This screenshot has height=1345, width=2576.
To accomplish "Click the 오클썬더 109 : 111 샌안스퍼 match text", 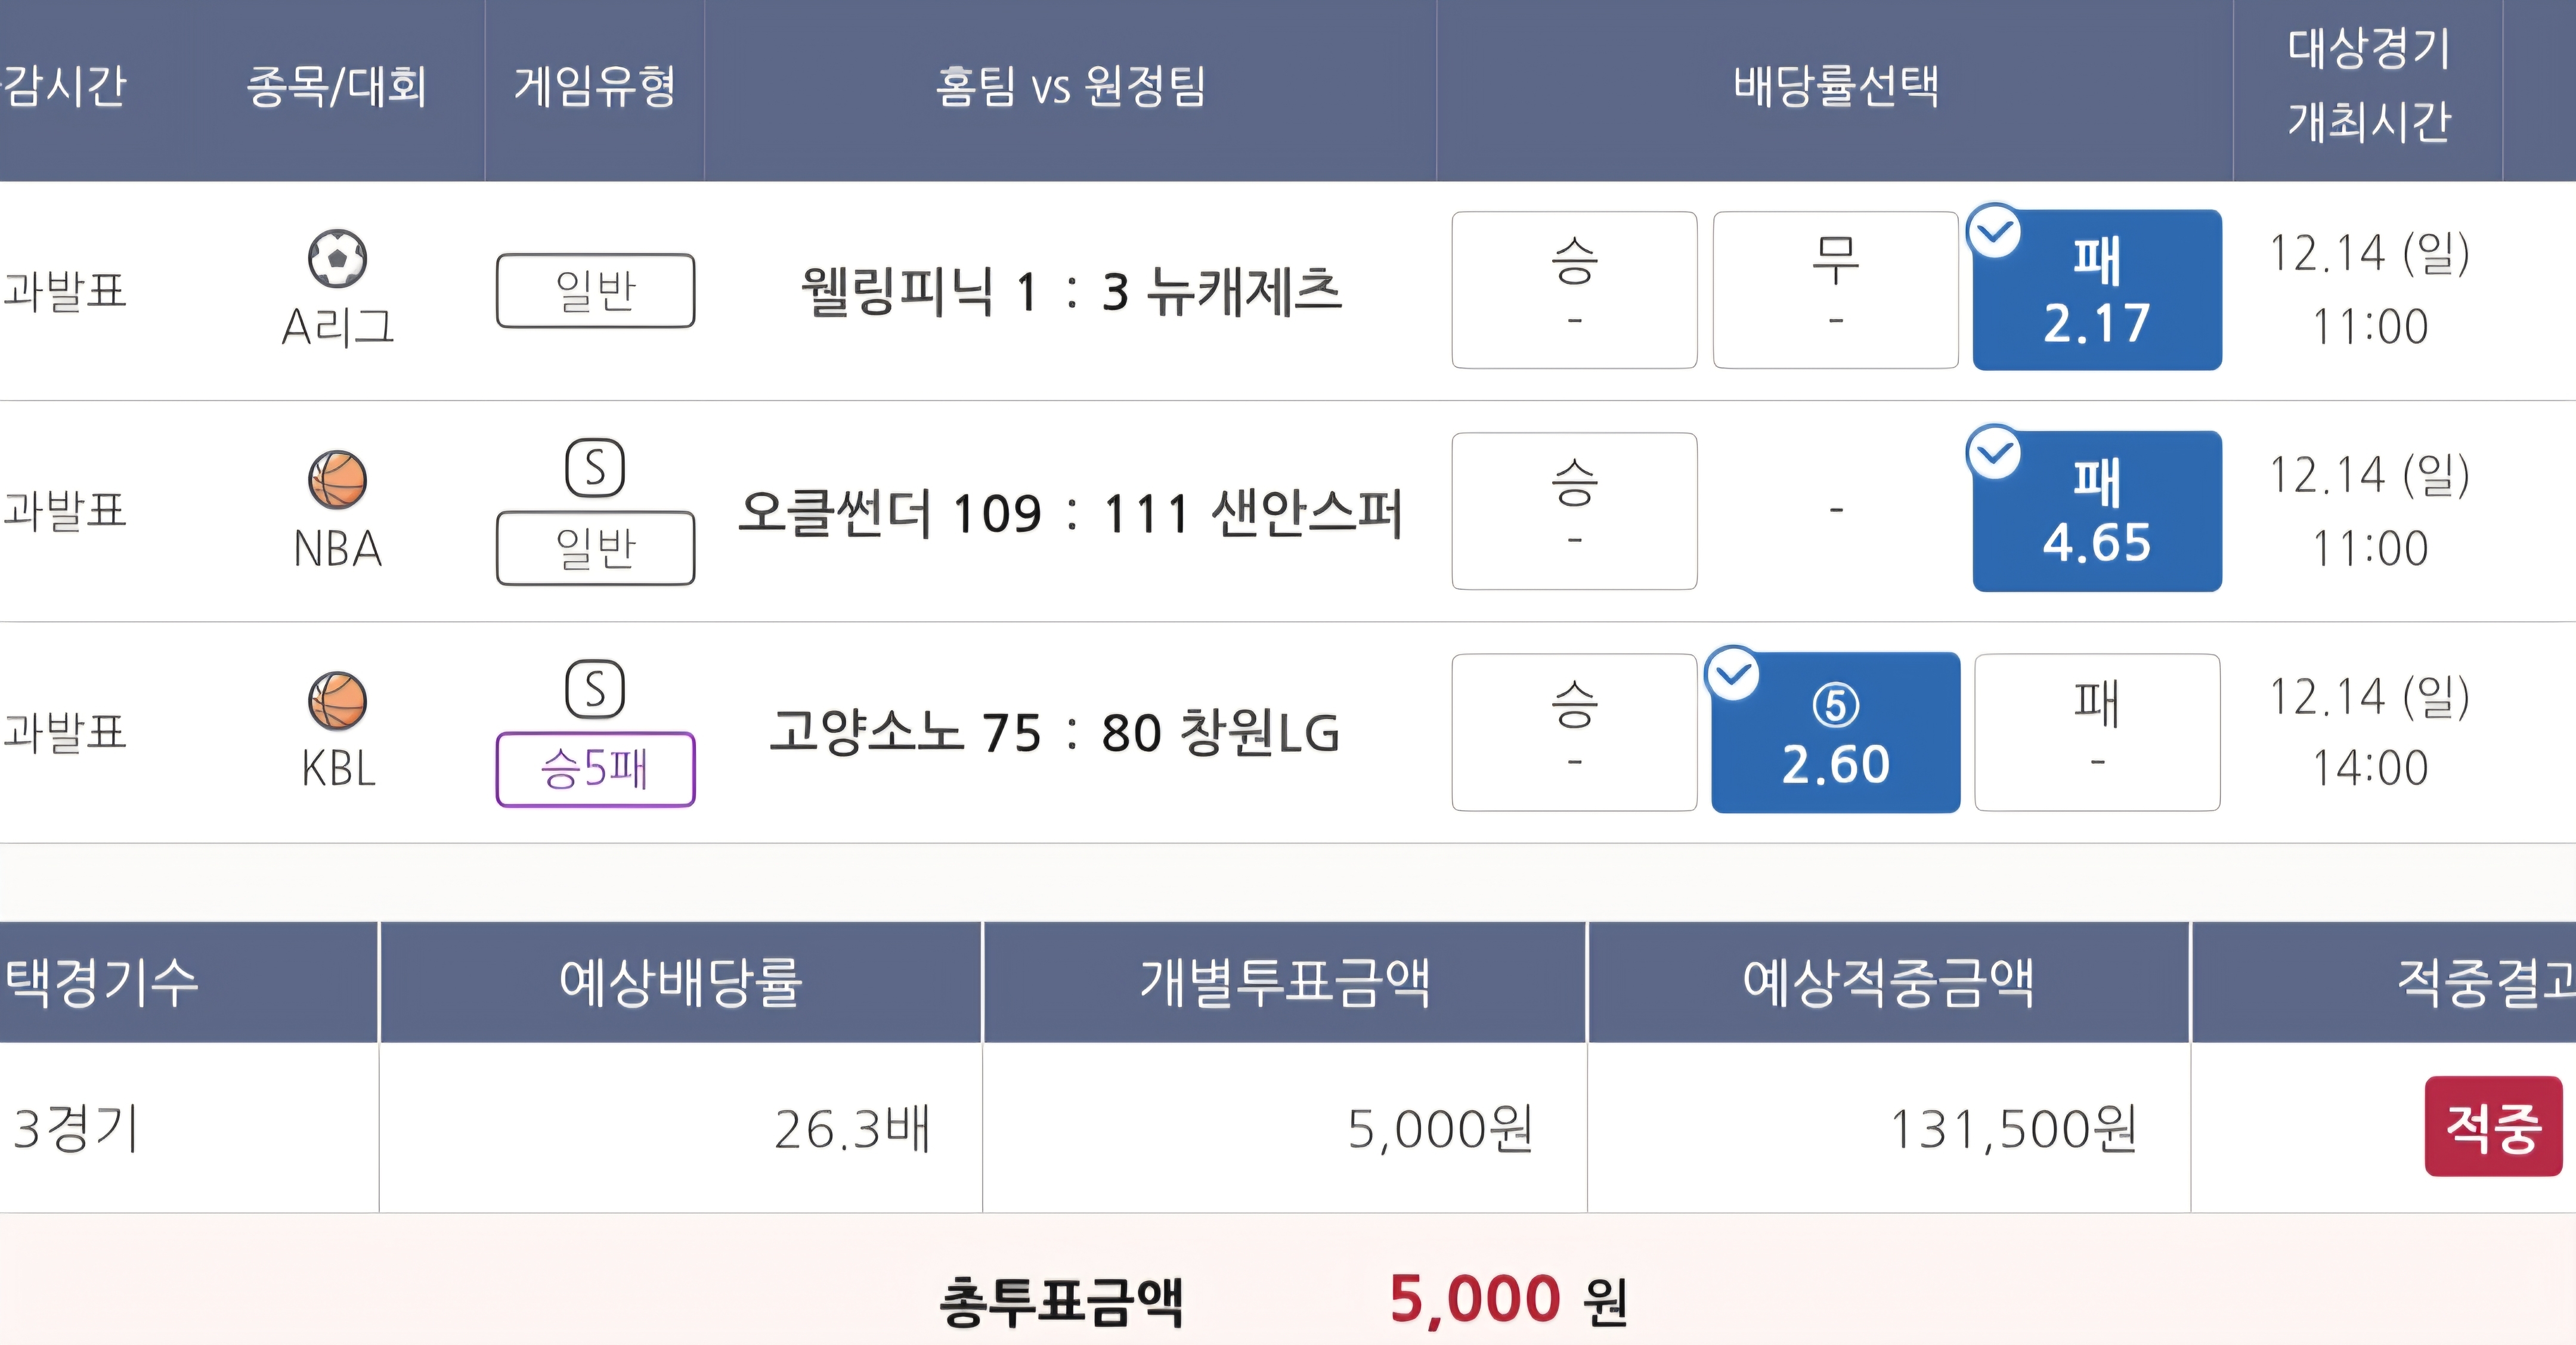I will coord(1070,513).
